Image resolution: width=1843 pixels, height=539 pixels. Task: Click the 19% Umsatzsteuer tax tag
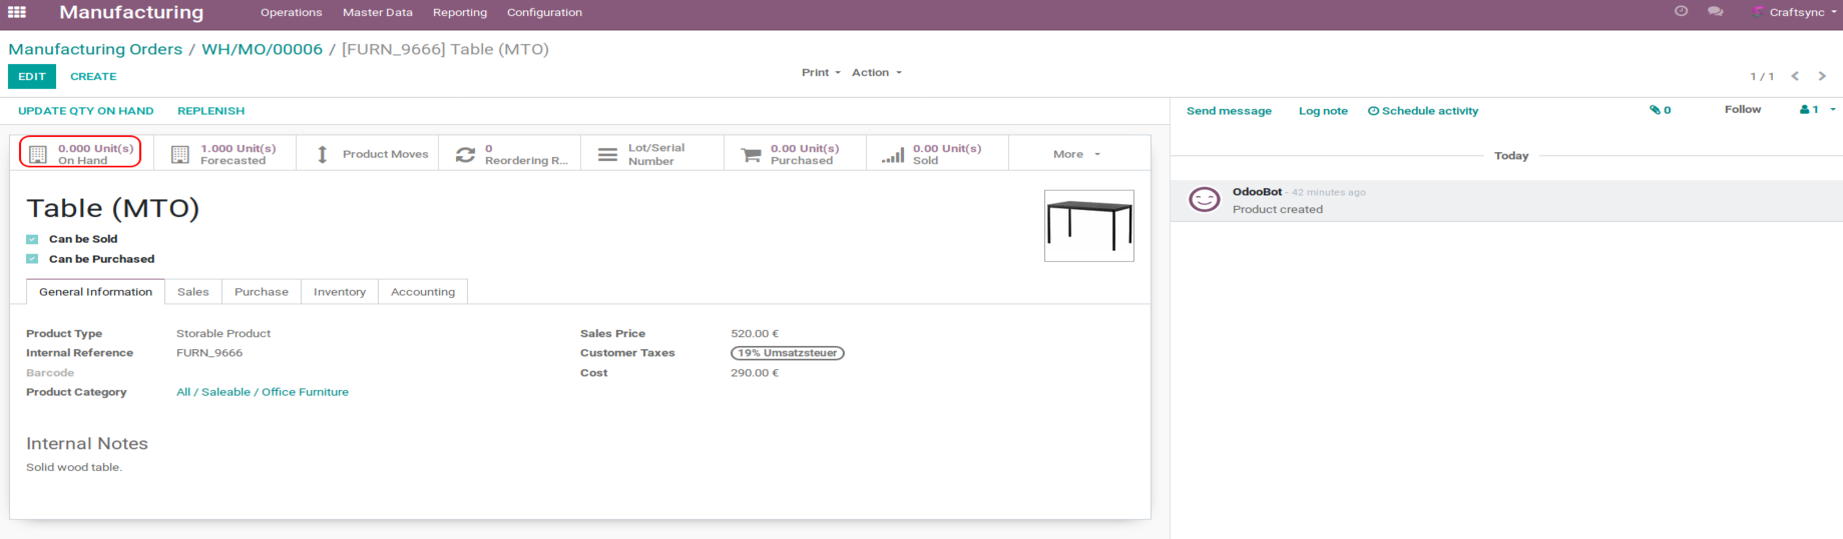point(787,353)
